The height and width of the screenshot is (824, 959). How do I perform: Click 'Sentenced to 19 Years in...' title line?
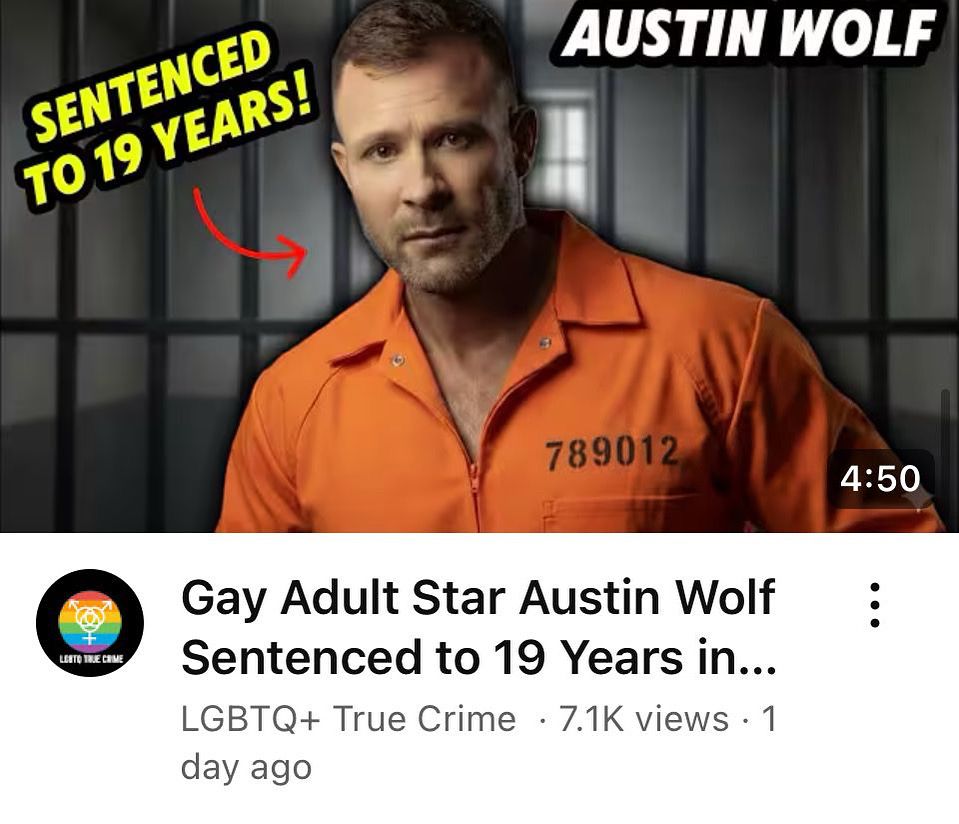click(x=478, y=658)
